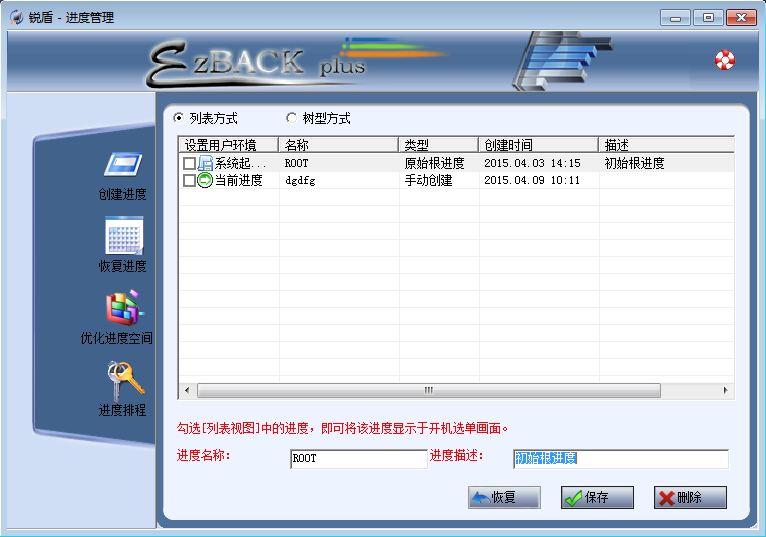Click the 保存 save button
Screen dimensions: 766x537
point(597,497)
